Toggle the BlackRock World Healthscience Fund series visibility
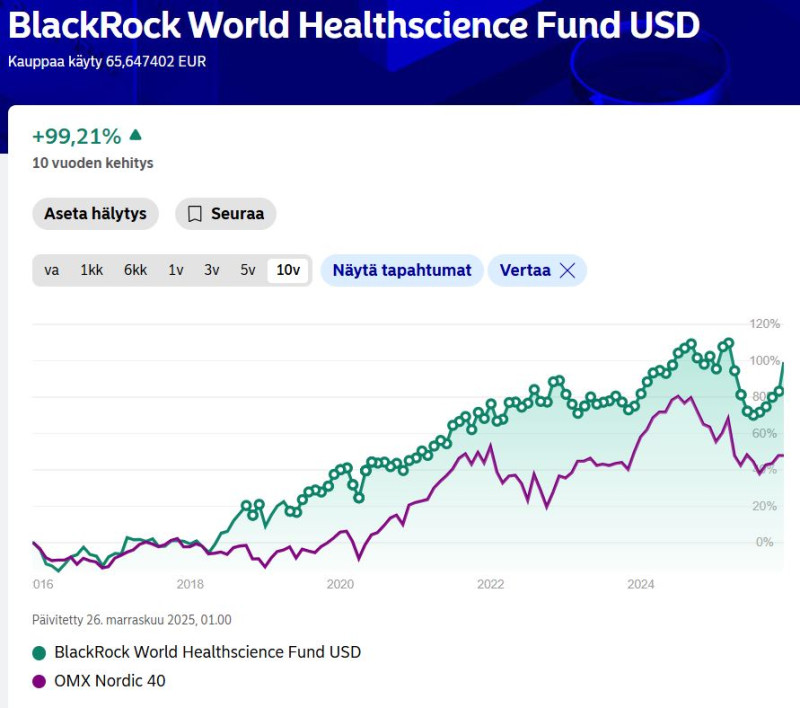Image resolution: width=800 pixels, height=708 pixels. [210, 652]
